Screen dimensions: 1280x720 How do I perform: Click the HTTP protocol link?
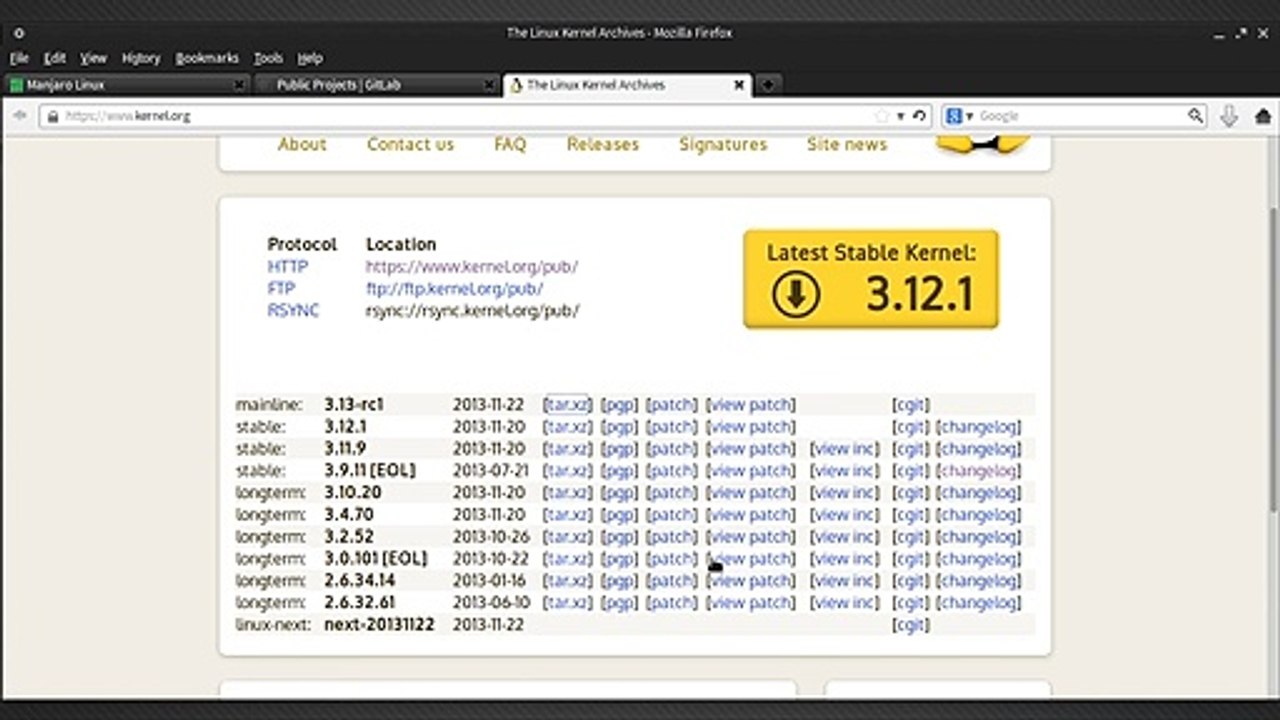288,267
